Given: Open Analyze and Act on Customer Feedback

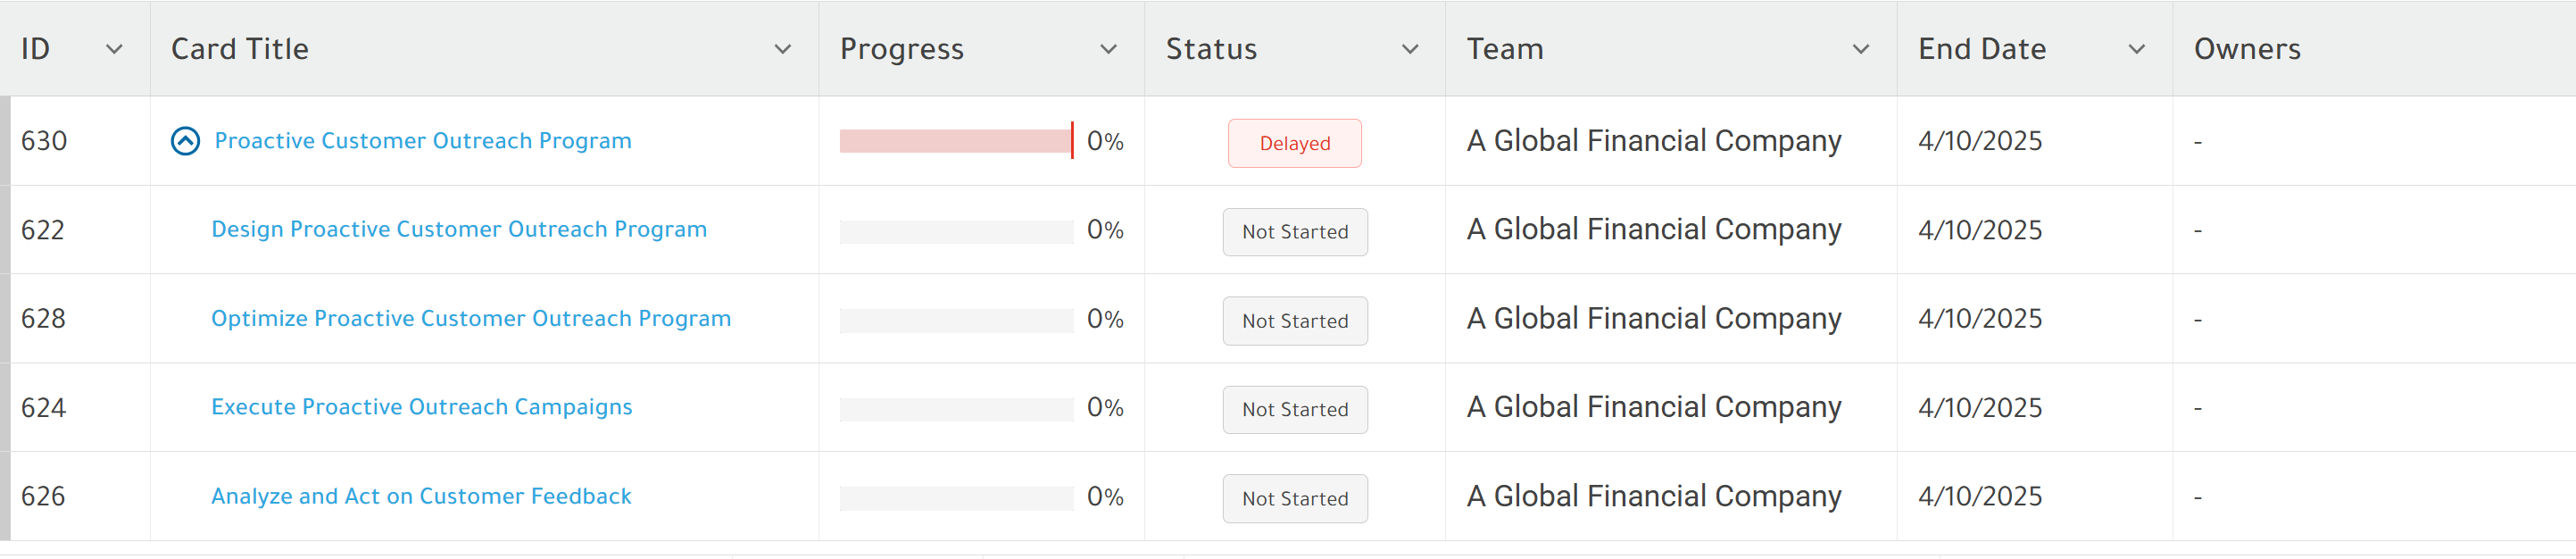Looking at the screenshot, I should click(x=421, y=496).
